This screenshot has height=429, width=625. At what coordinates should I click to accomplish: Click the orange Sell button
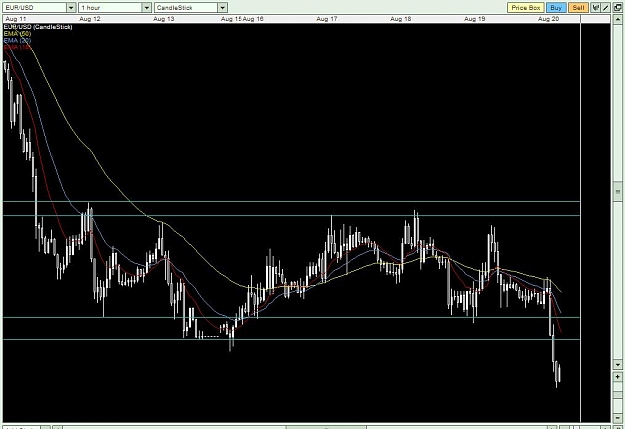coord(578,8)
